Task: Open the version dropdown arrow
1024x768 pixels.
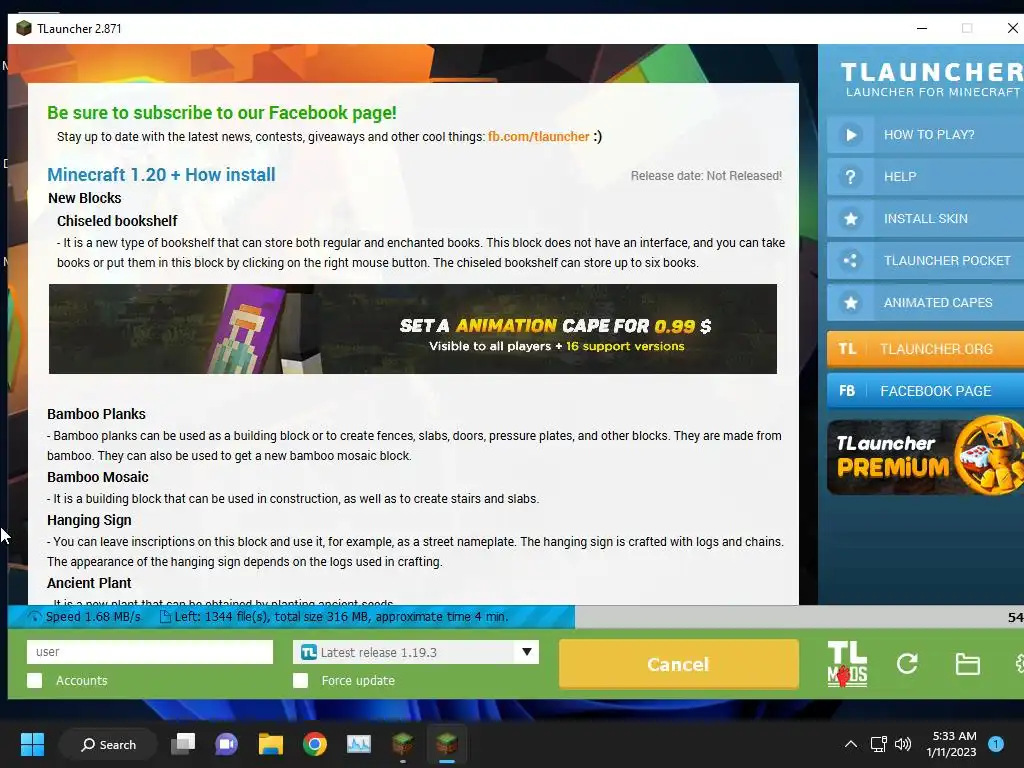Action: click(x=526, y=652)
